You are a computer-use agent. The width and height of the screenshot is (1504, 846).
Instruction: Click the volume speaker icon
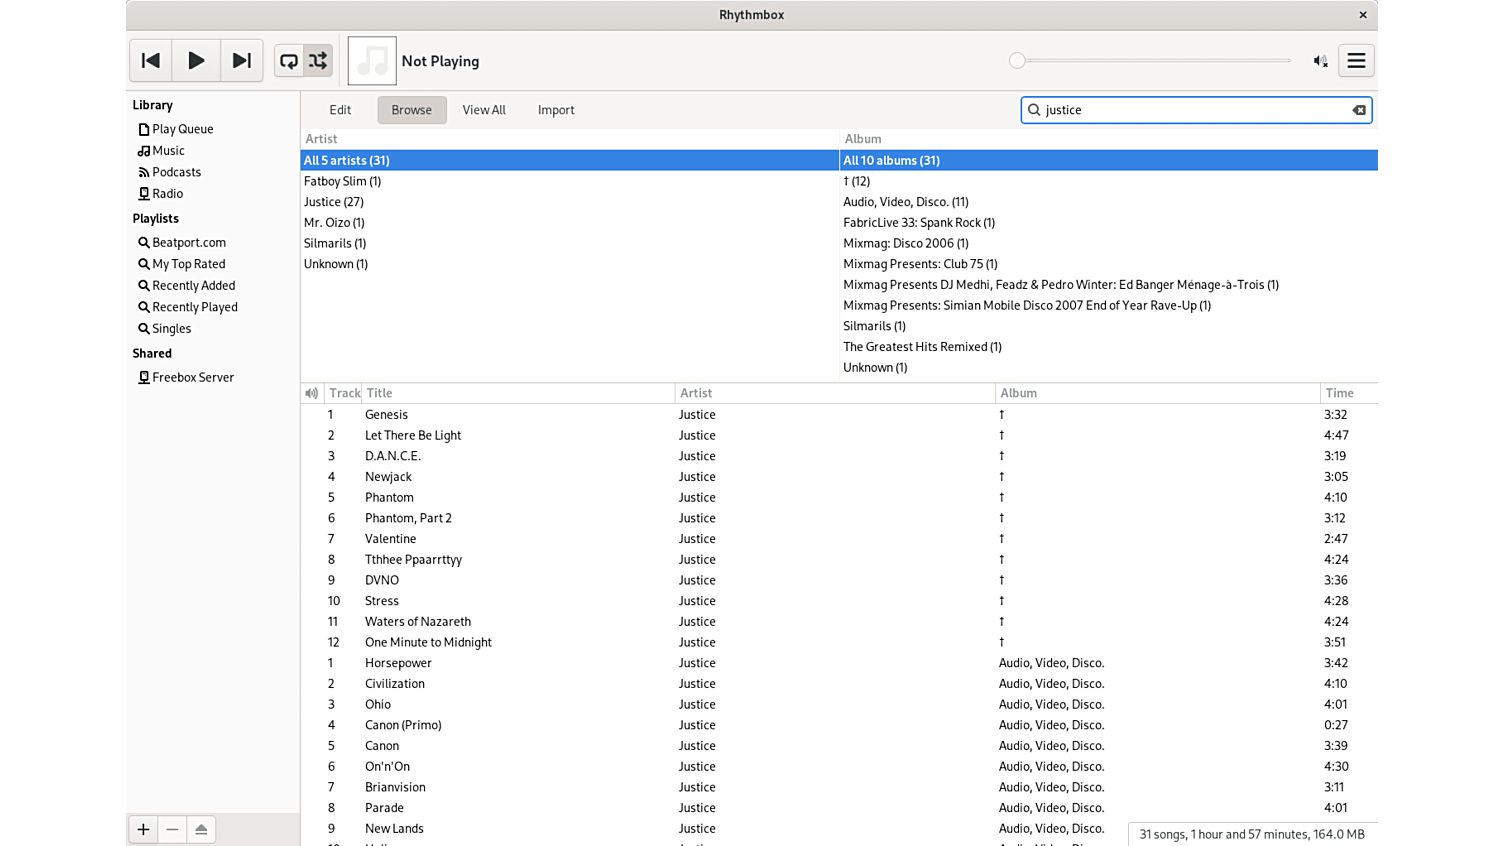click(1320, 61)
